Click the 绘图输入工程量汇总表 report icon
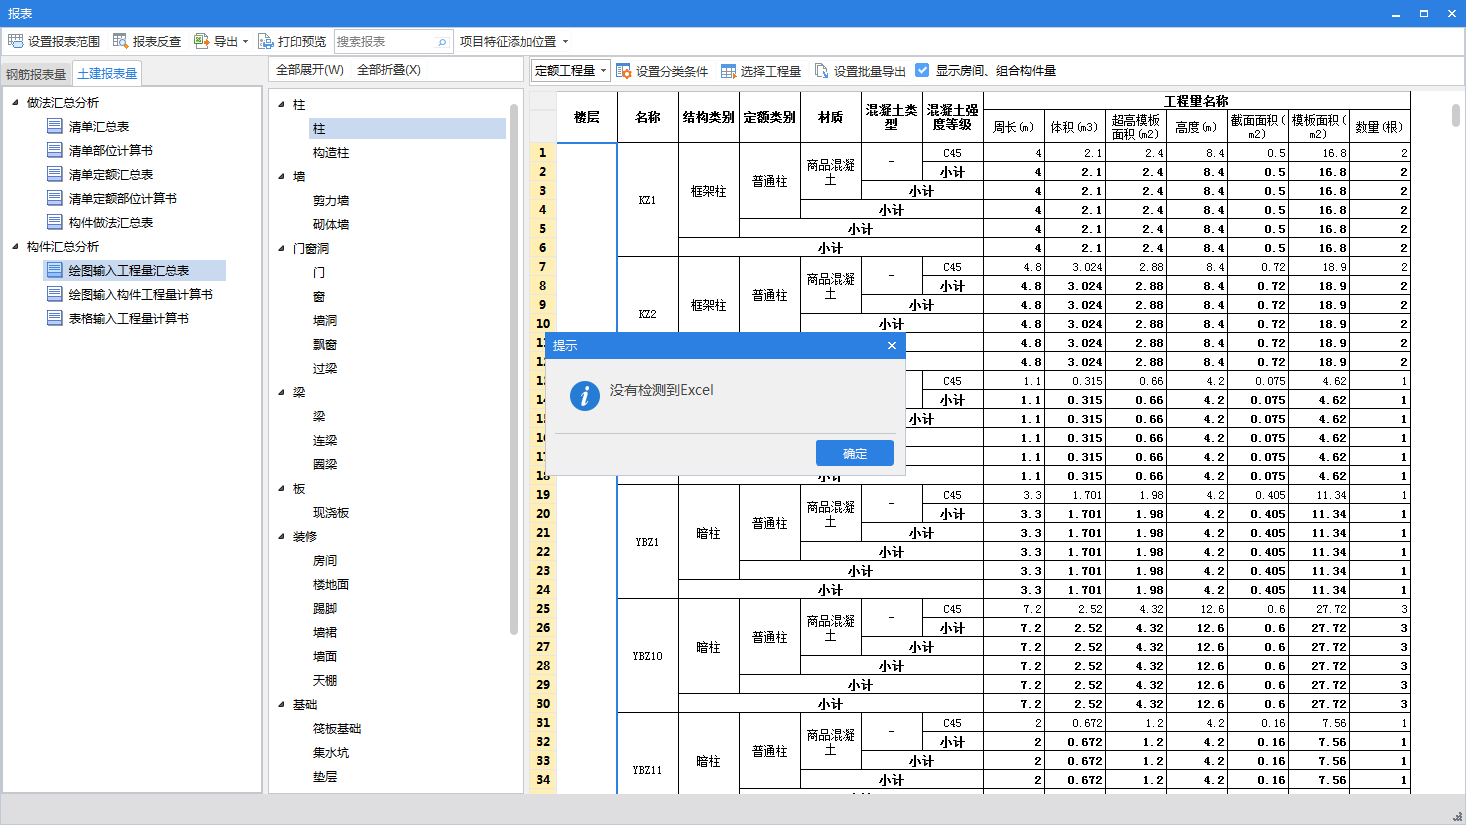 (55, 270)
